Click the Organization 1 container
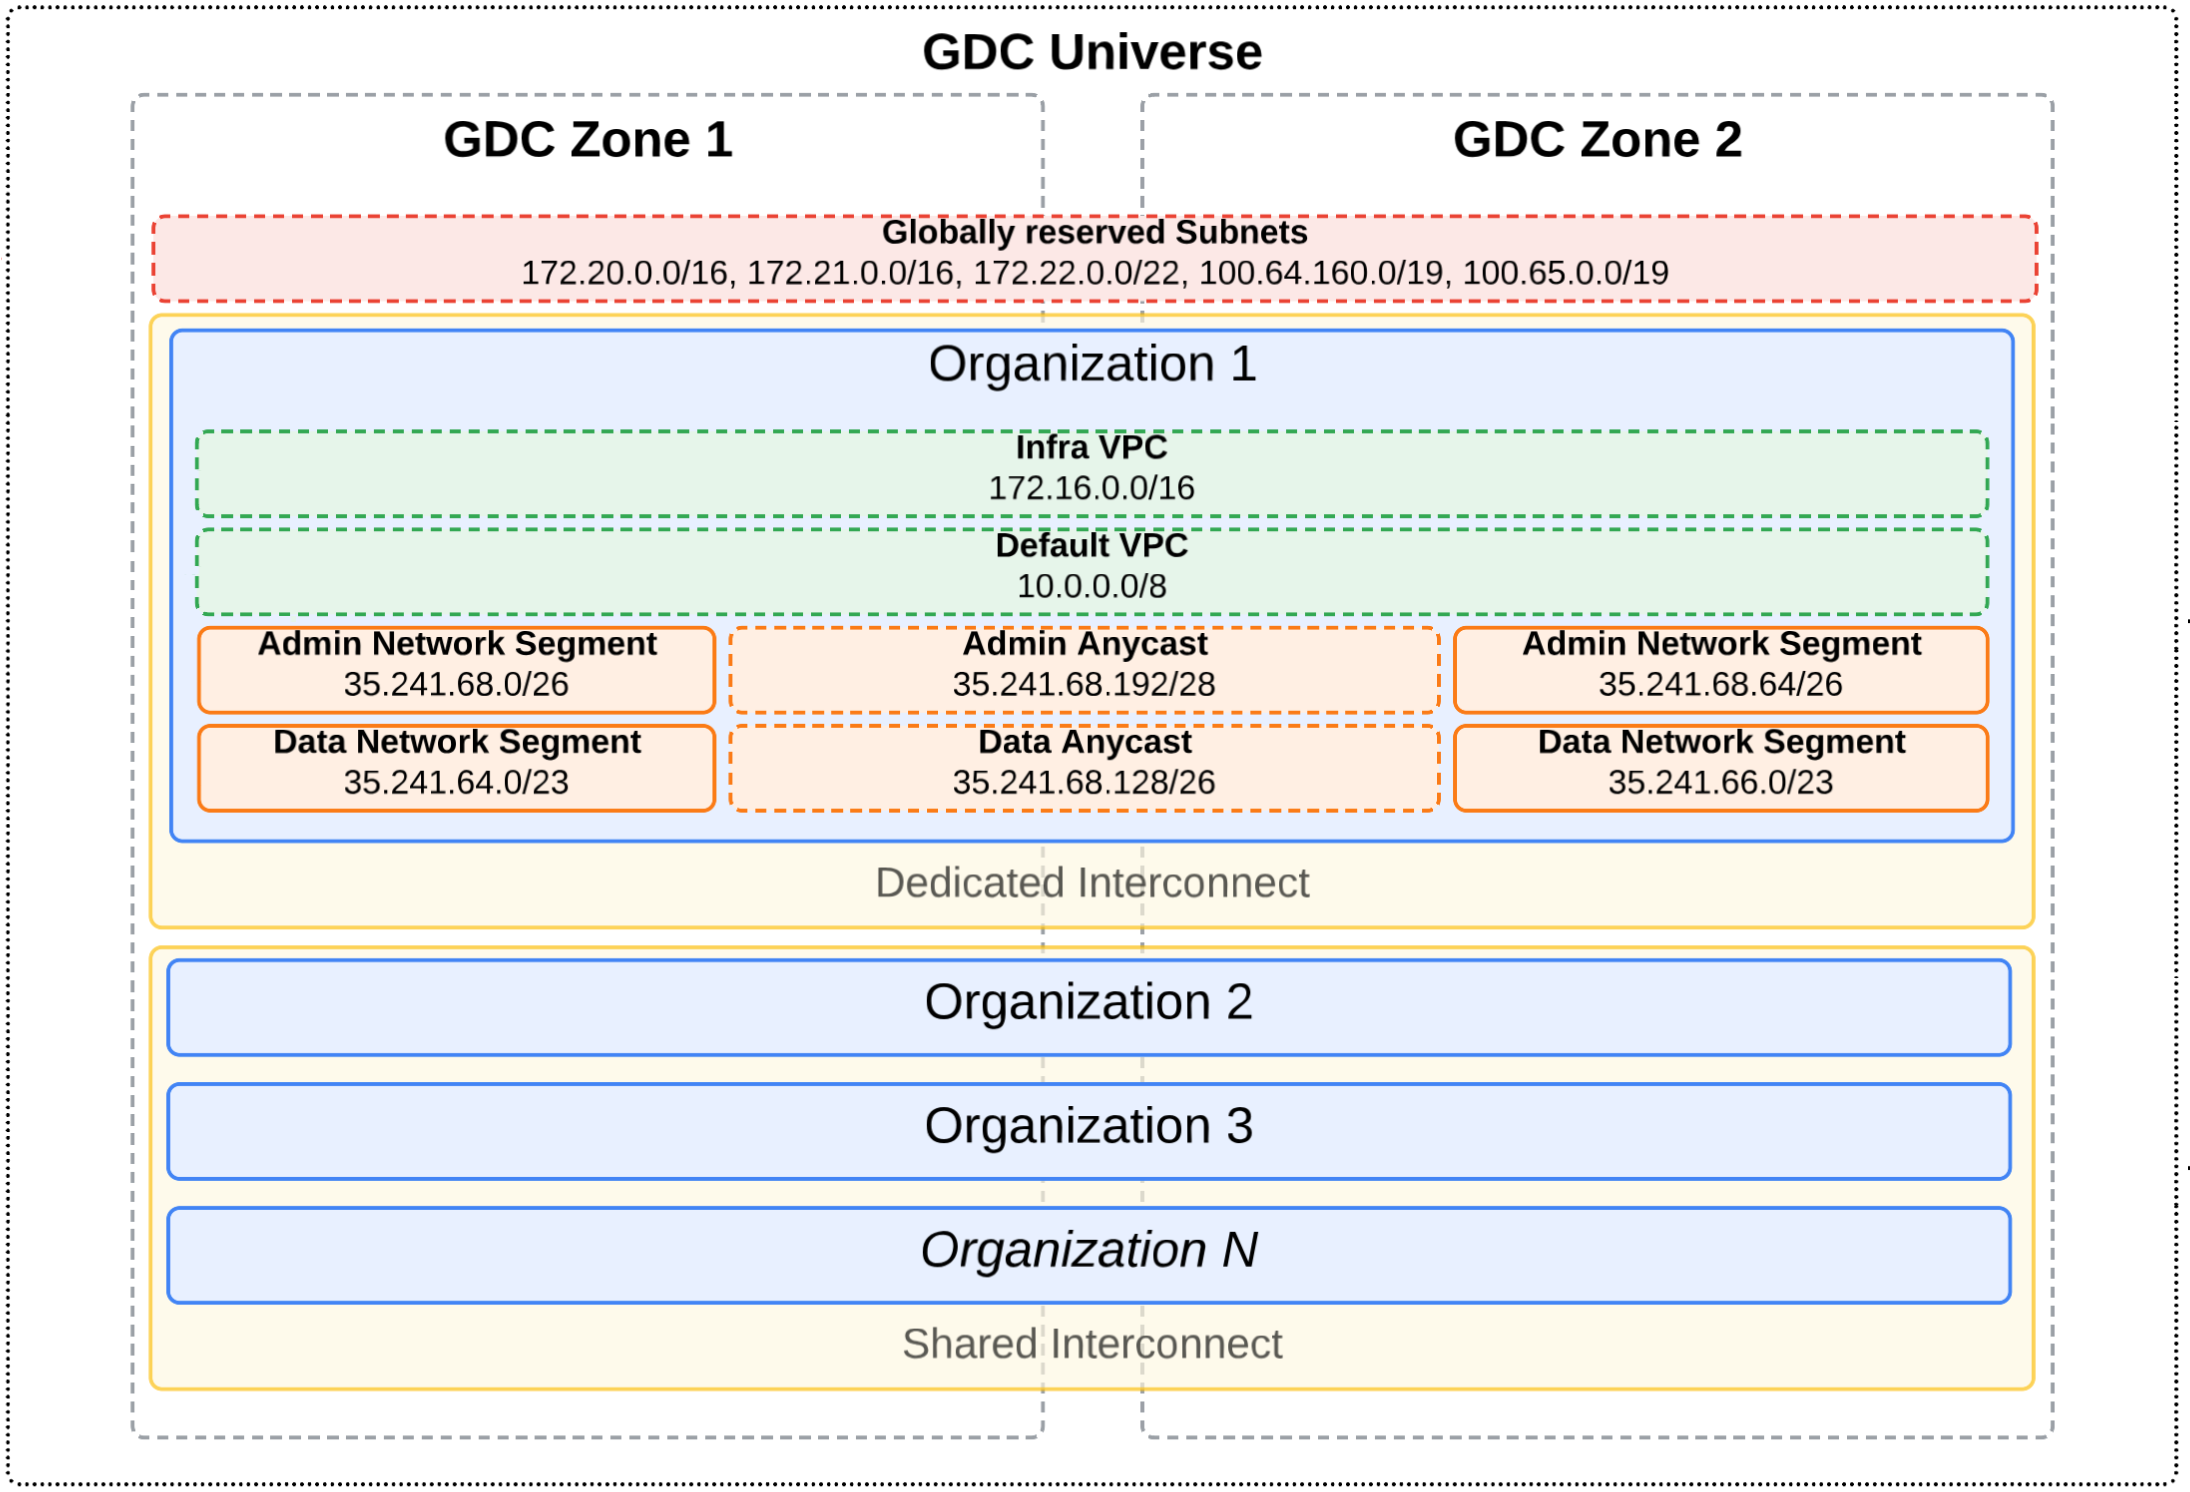The image size is (2190, 1492). (x=1090, y=365)
